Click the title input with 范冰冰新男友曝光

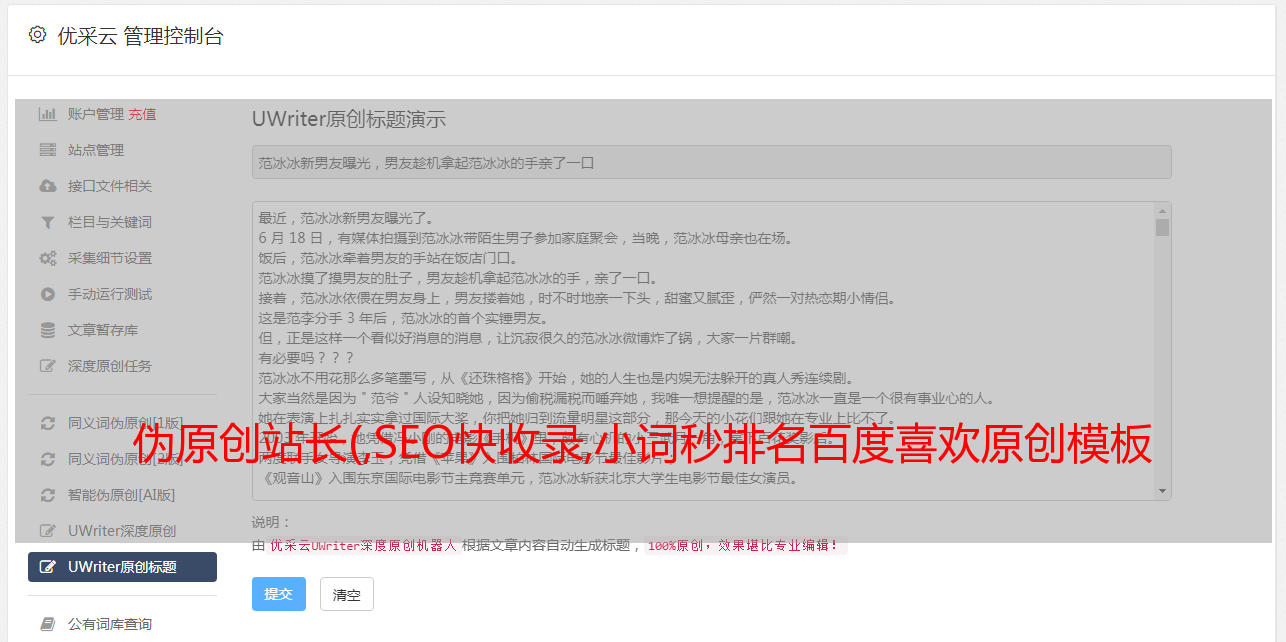[711, 162]
